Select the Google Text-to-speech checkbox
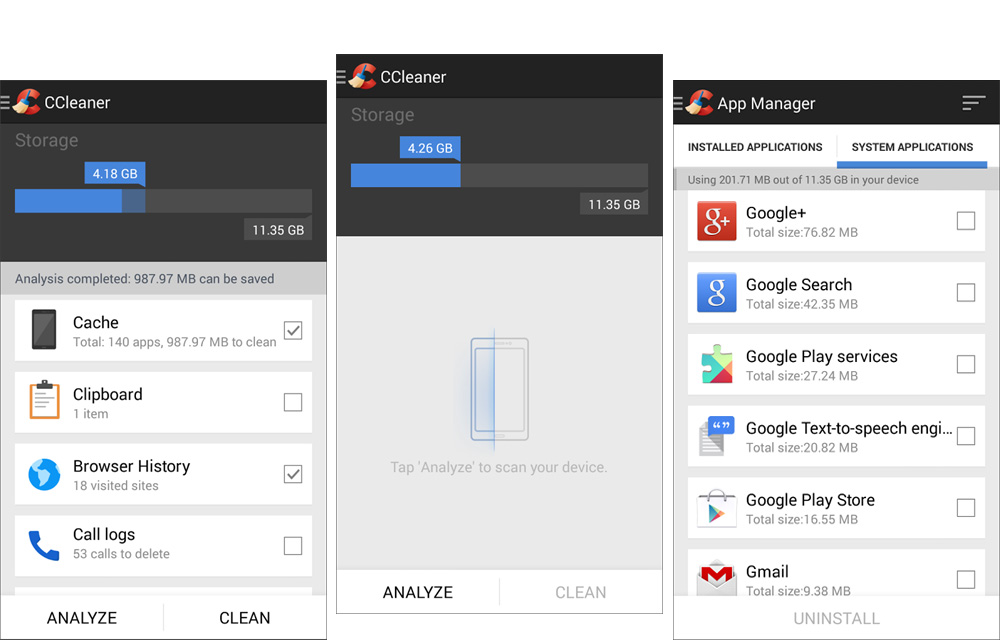 click(x=966, y=436)
